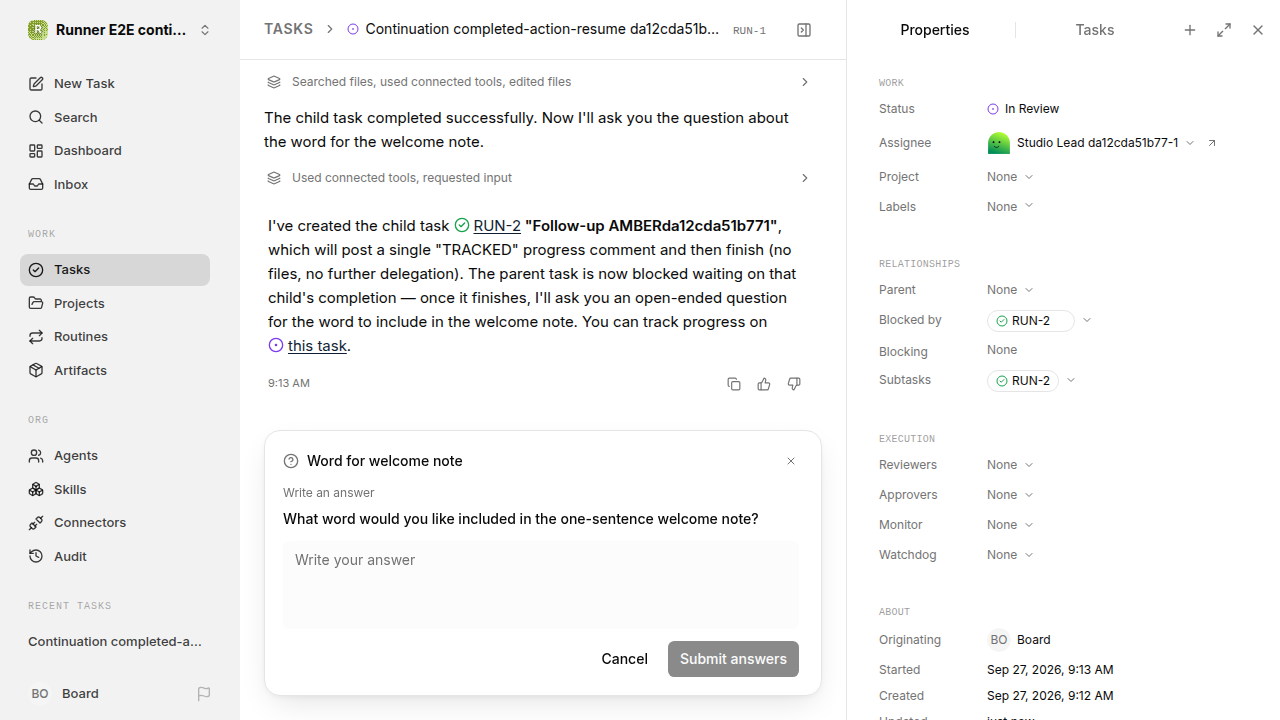Submit answers for the welcome note
The image size is (1280, 720).
[x=733, y=659]
